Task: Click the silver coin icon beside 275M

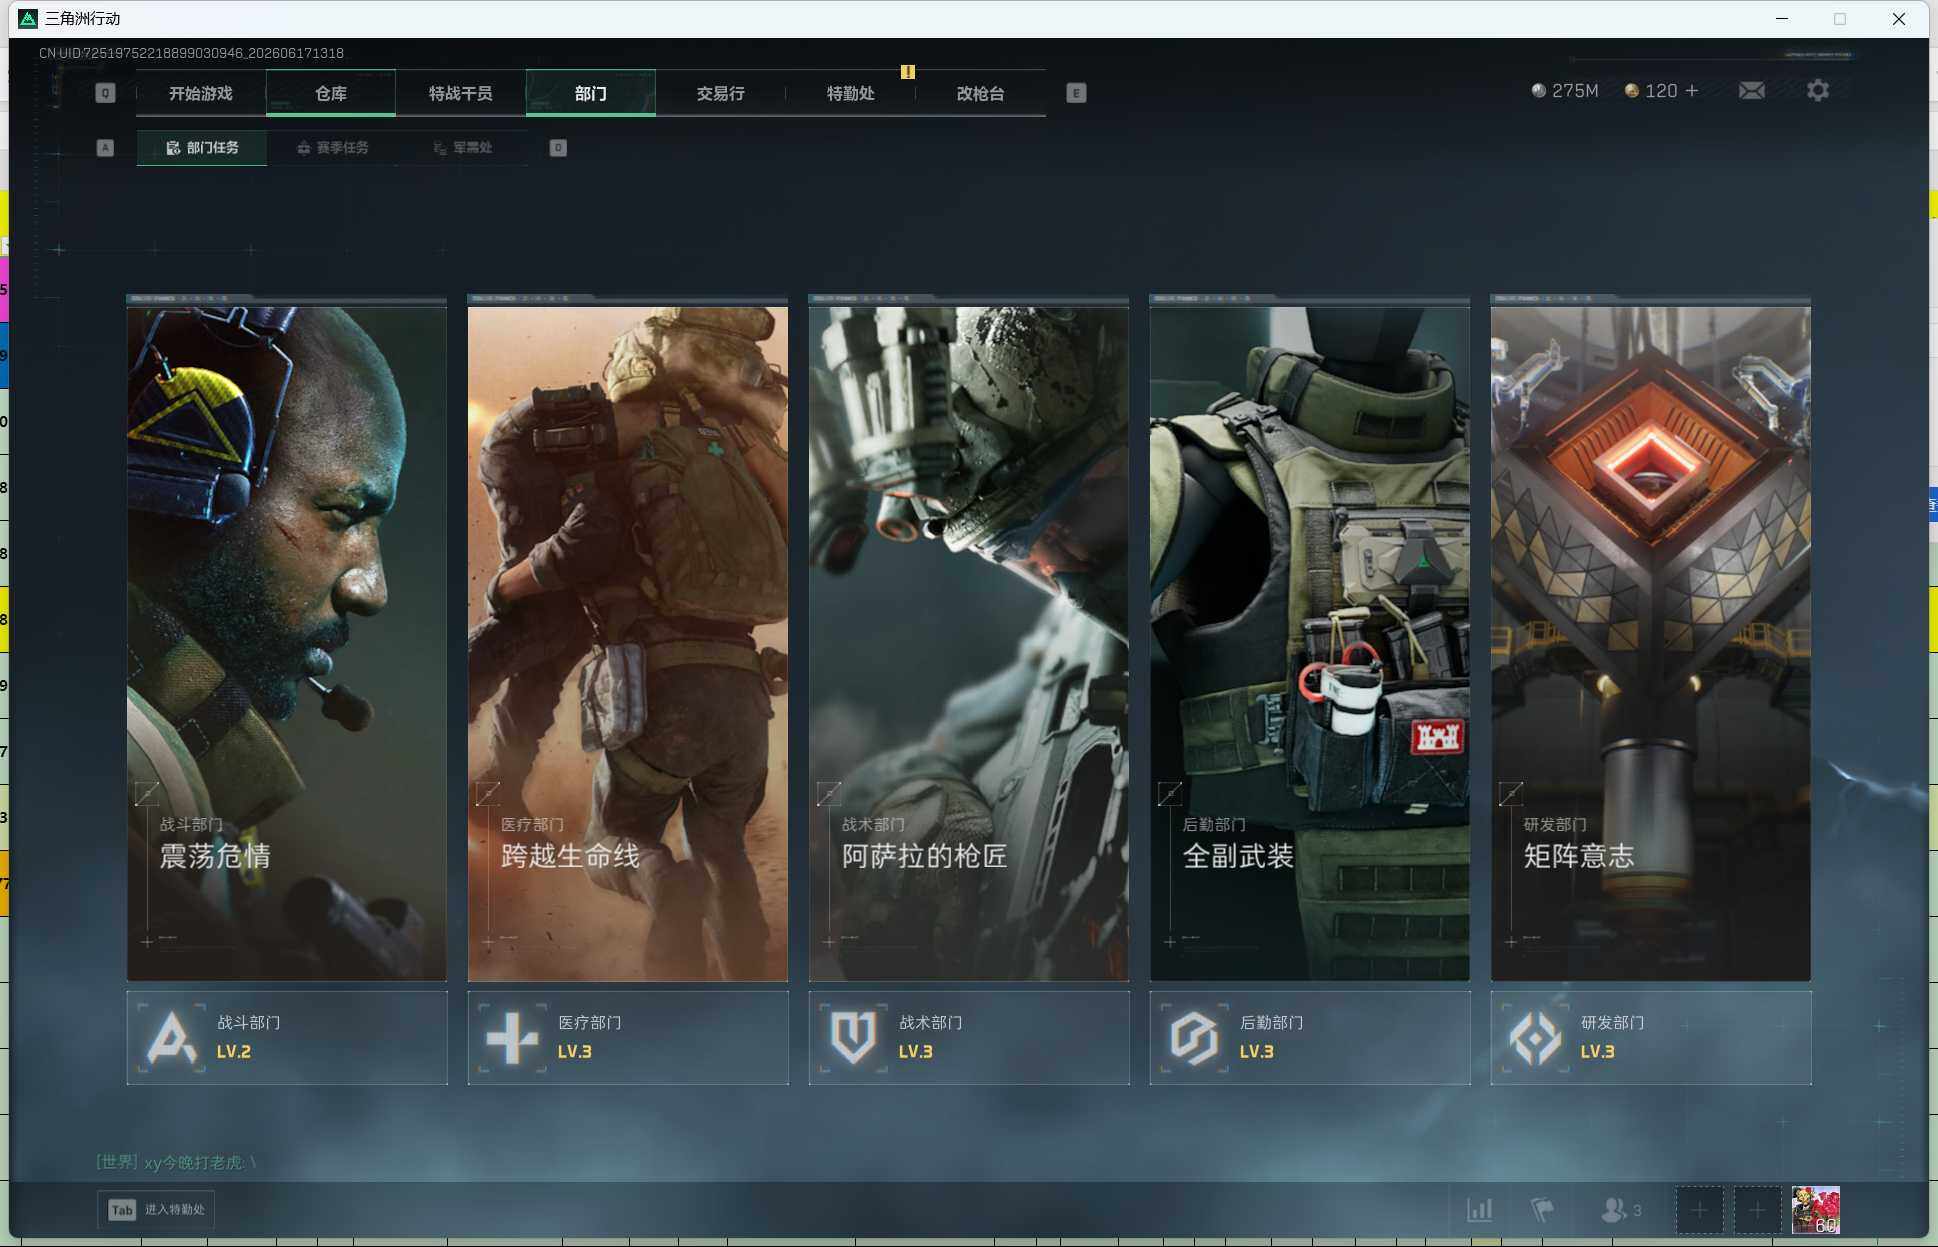Action: click(1539, 91)
